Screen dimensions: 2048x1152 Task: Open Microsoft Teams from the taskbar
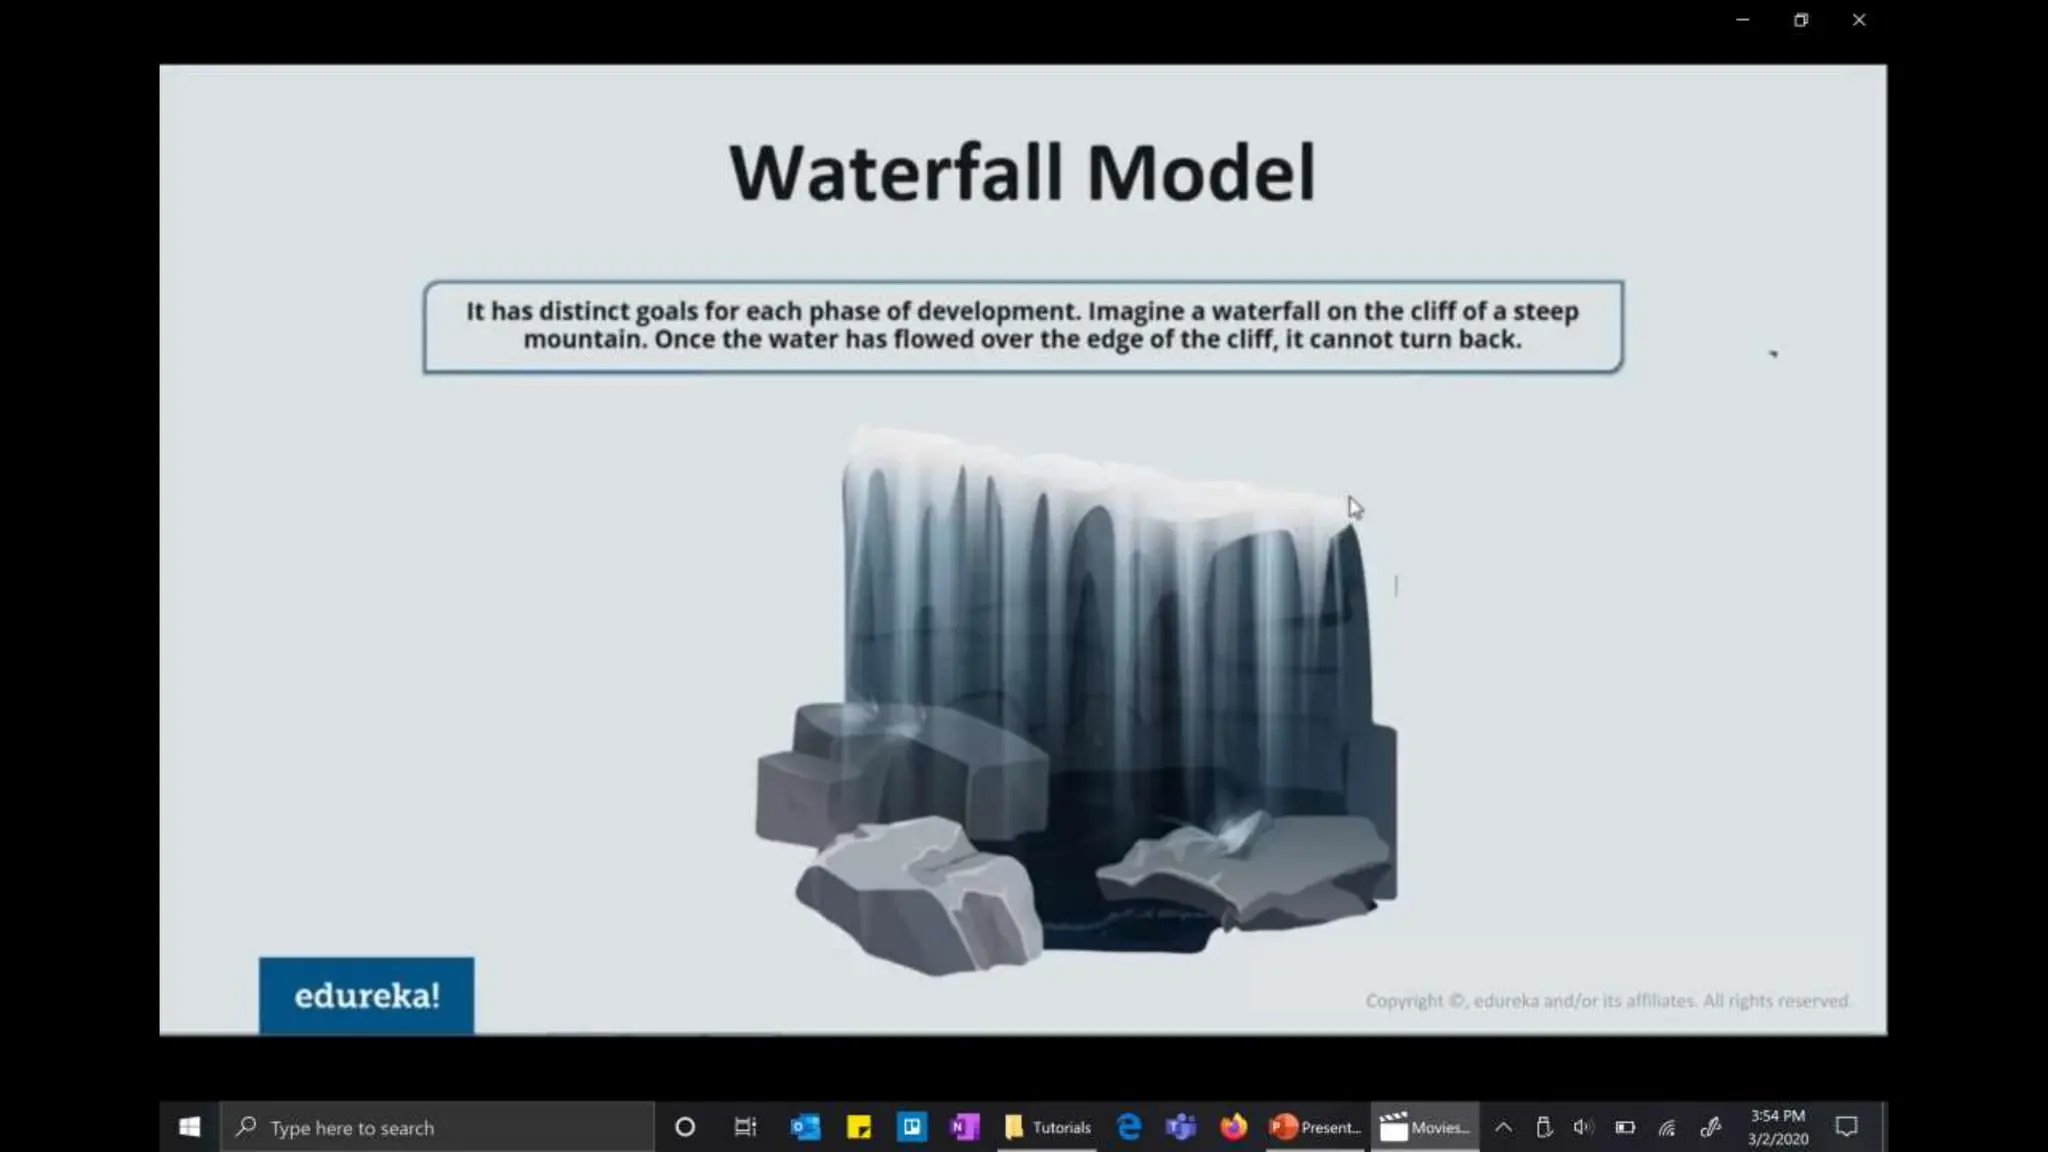[x=1181, y=1127]
